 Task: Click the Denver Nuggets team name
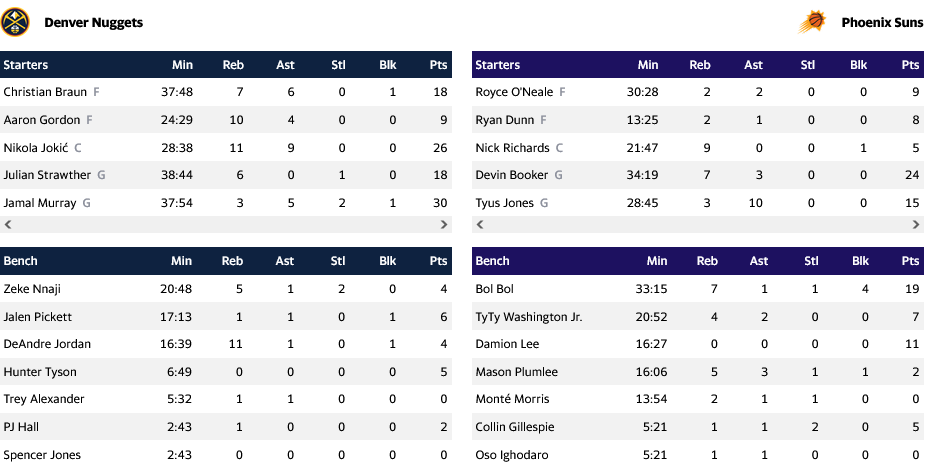93,22
